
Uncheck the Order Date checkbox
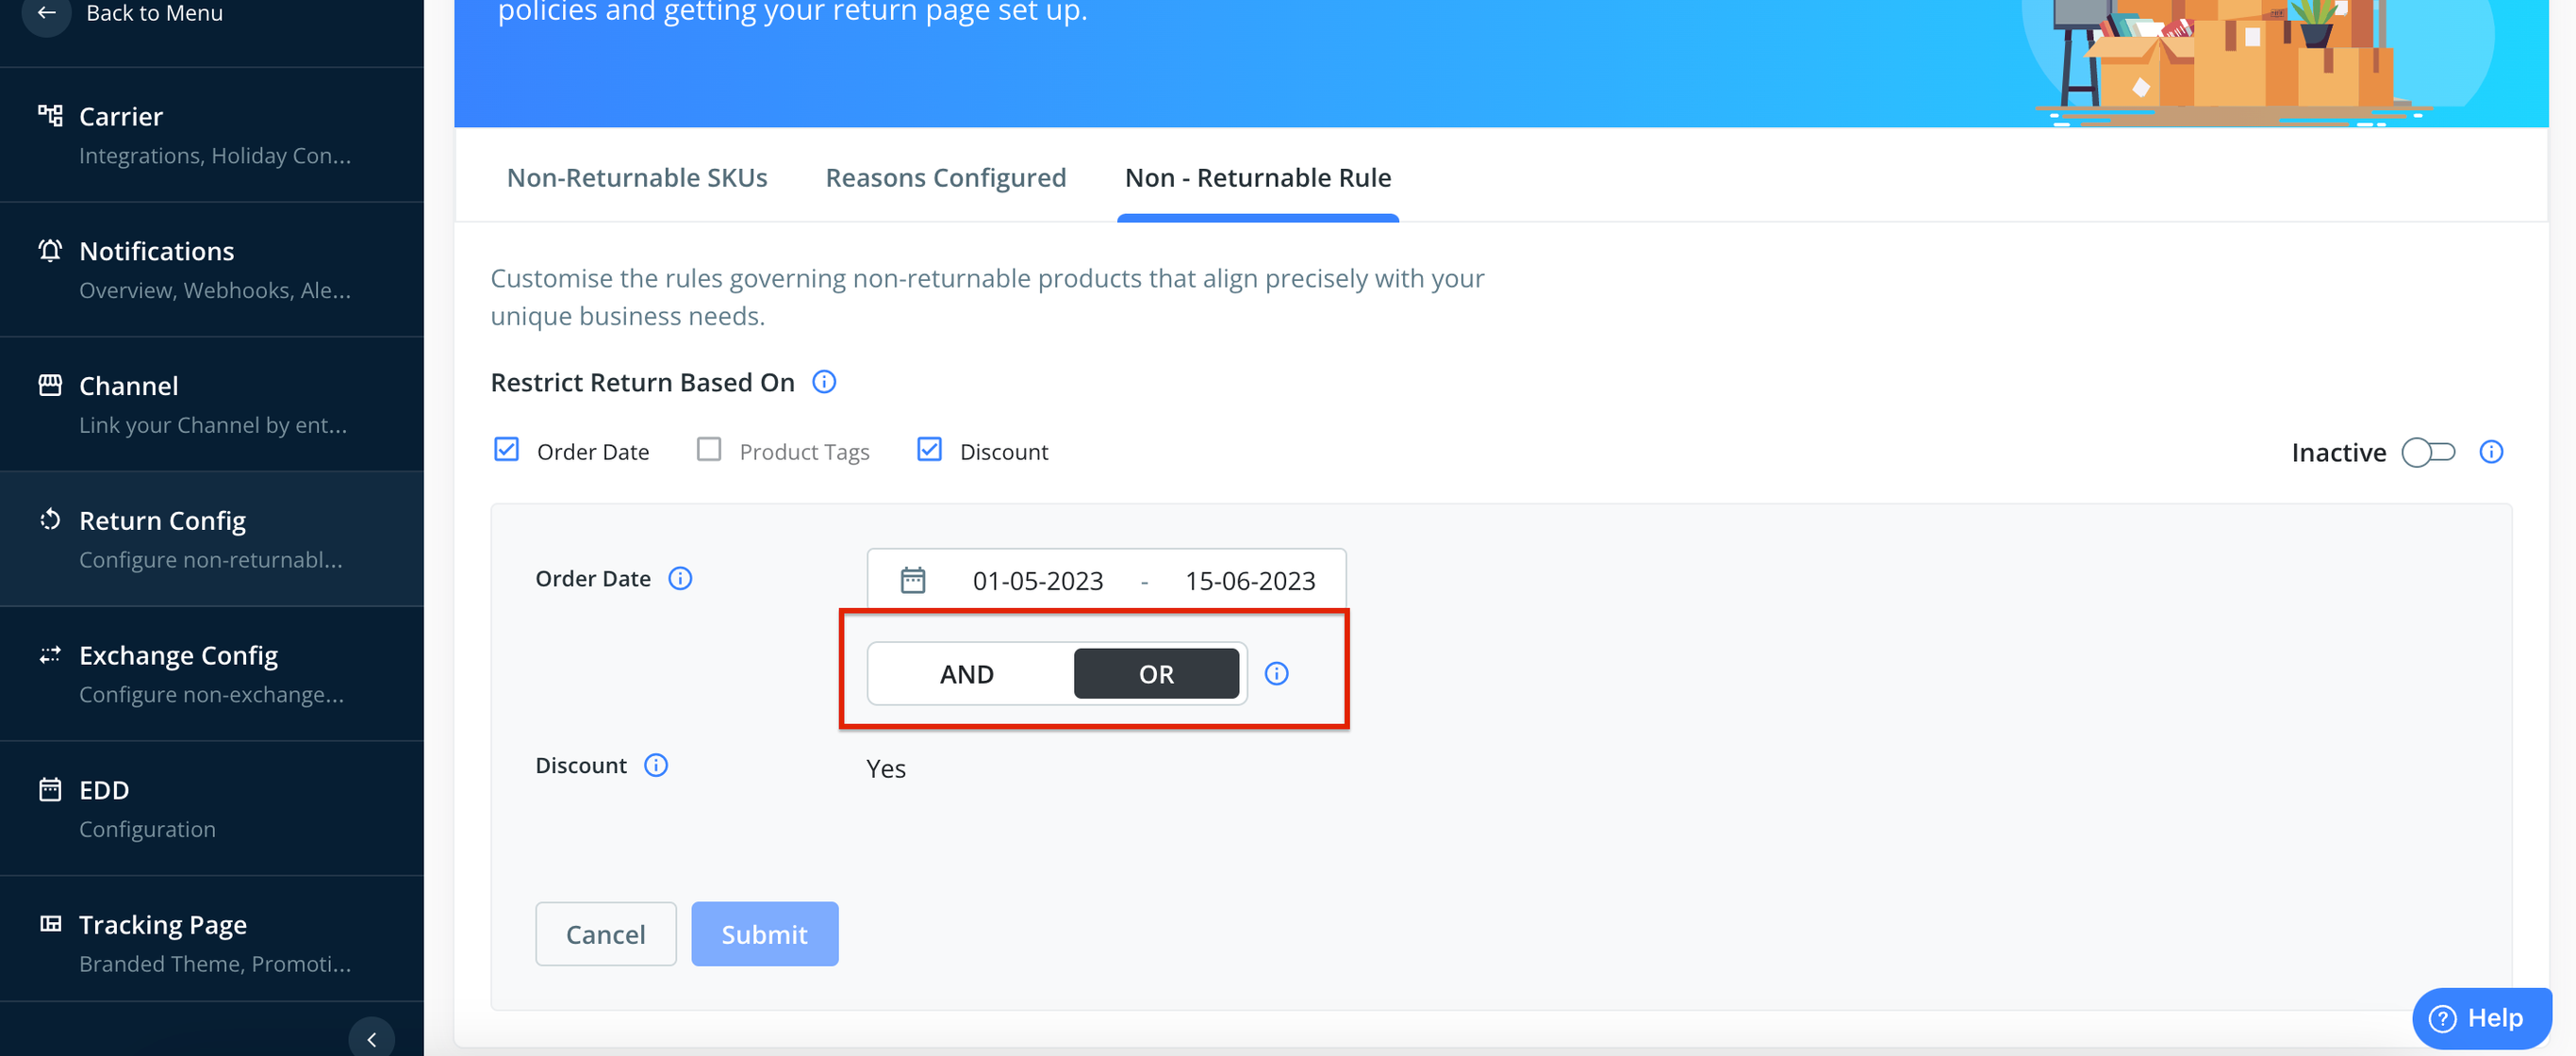coord(507,450)
